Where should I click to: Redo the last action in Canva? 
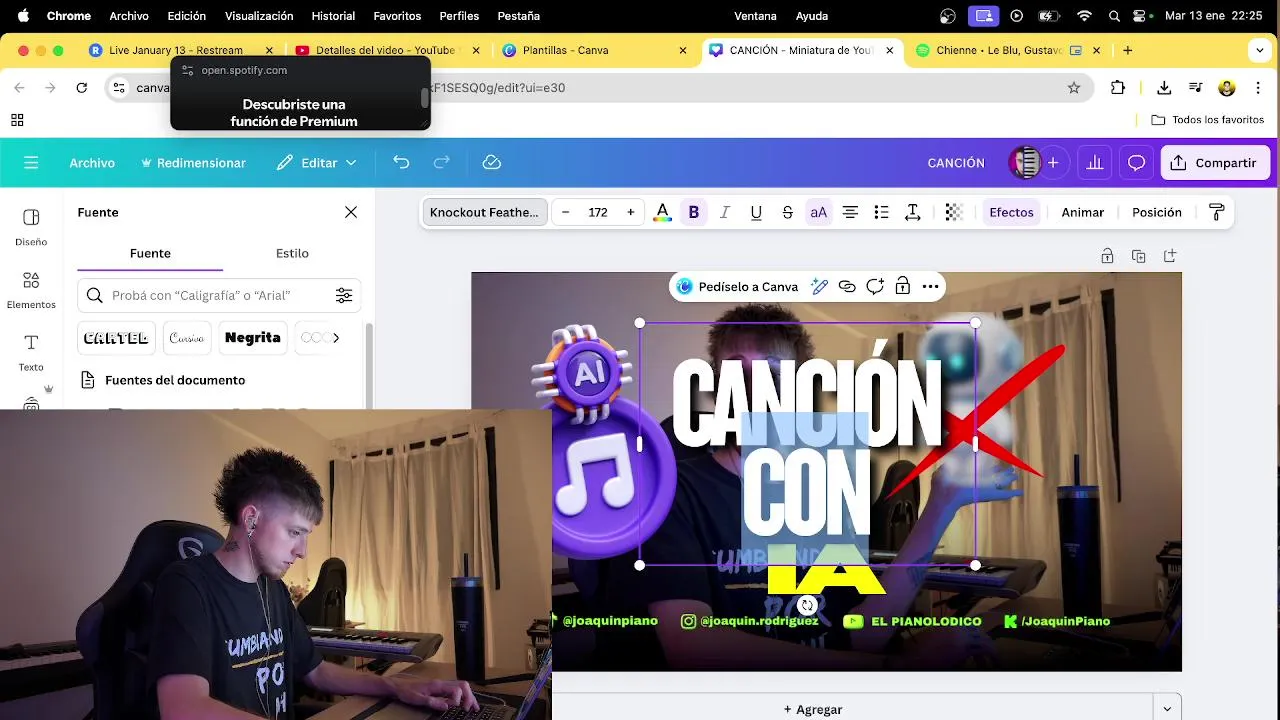tap(442, 162)
